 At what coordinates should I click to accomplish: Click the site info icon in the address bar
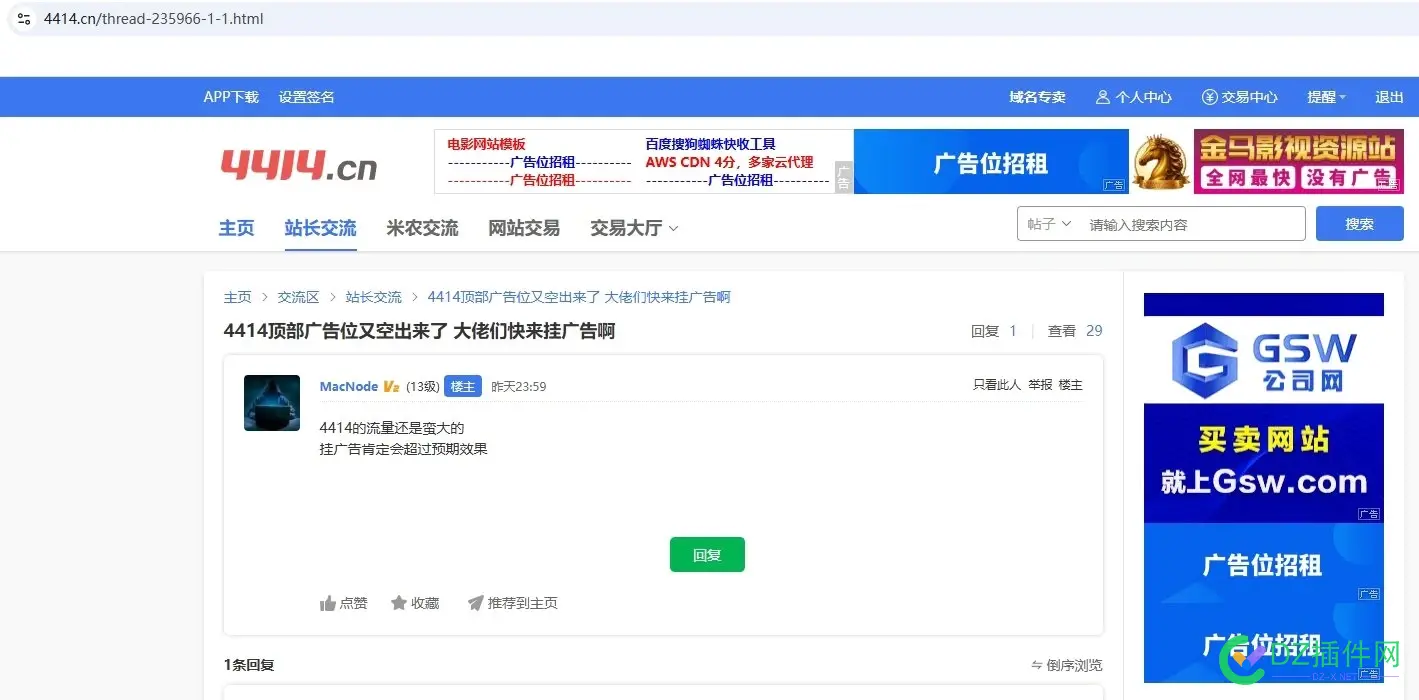click(23, 18)
